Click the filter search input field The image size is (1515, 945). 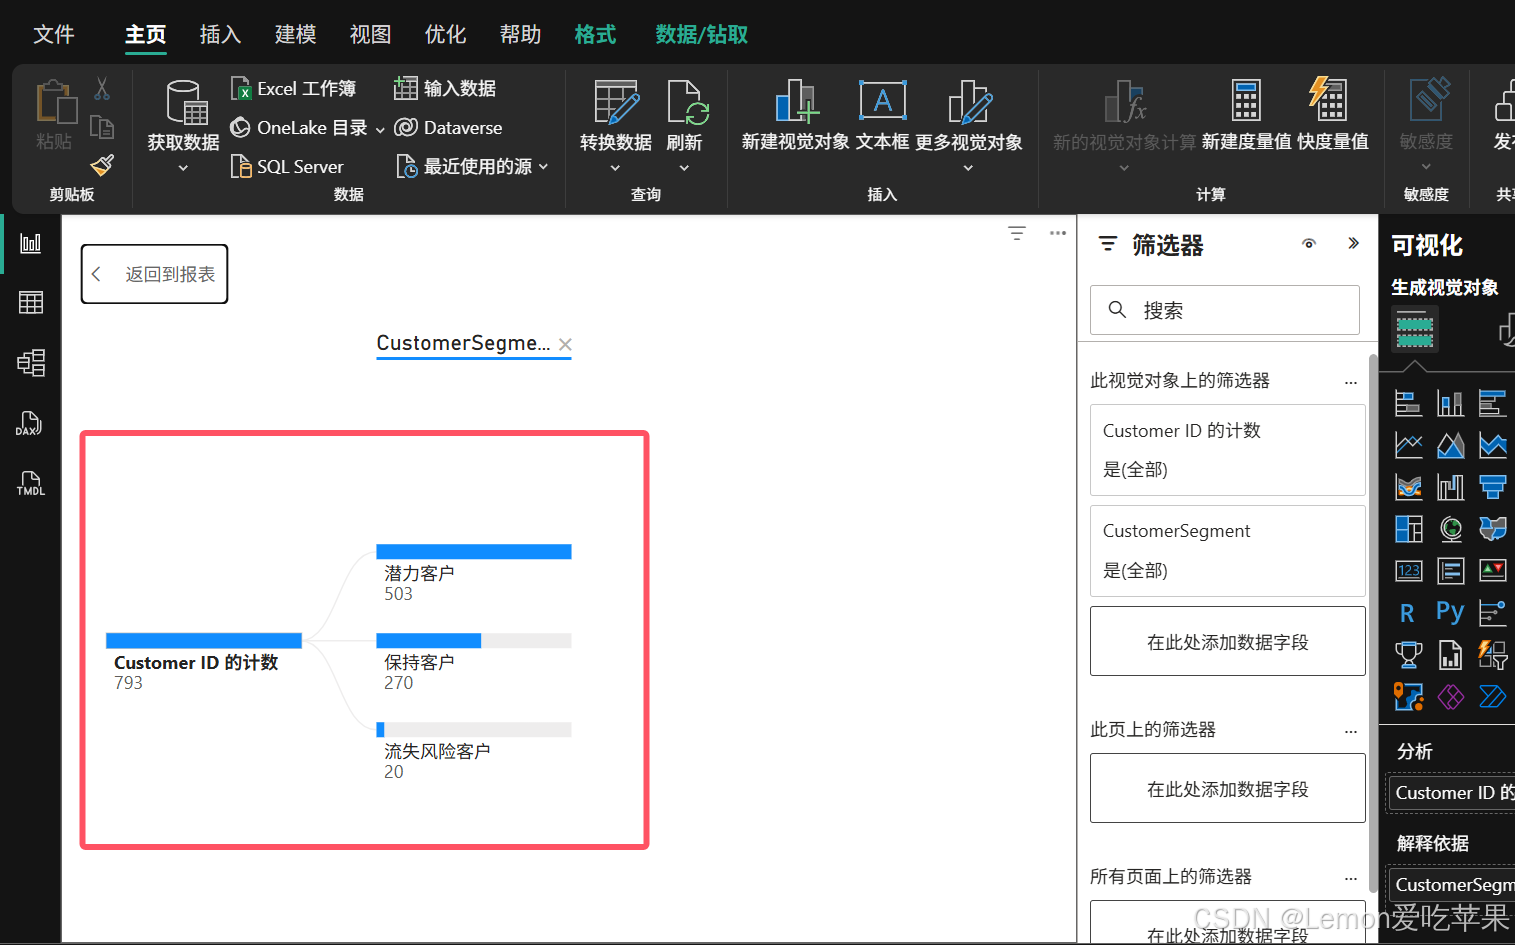click(1225, 310)
